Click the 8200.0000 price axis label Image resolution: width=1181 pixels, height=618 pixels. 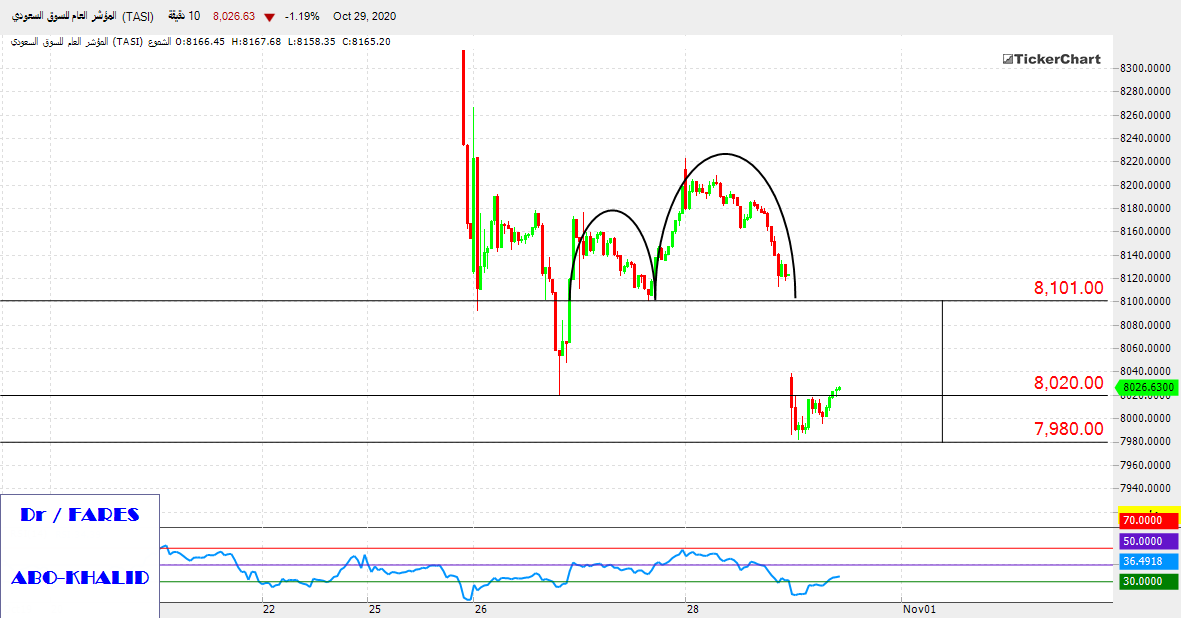[x=1145, y=185]
